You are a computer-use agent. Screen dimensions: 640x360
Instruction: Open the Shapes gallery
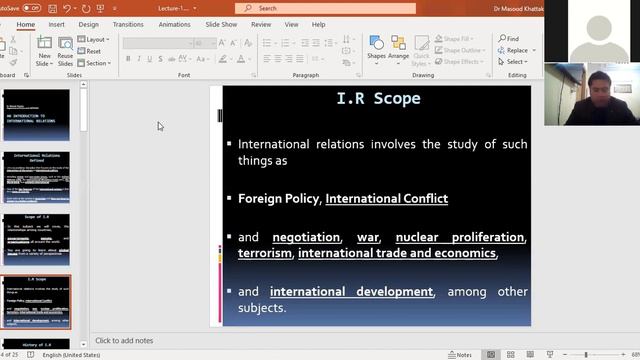pyautogui.click(x=376, y=50)
